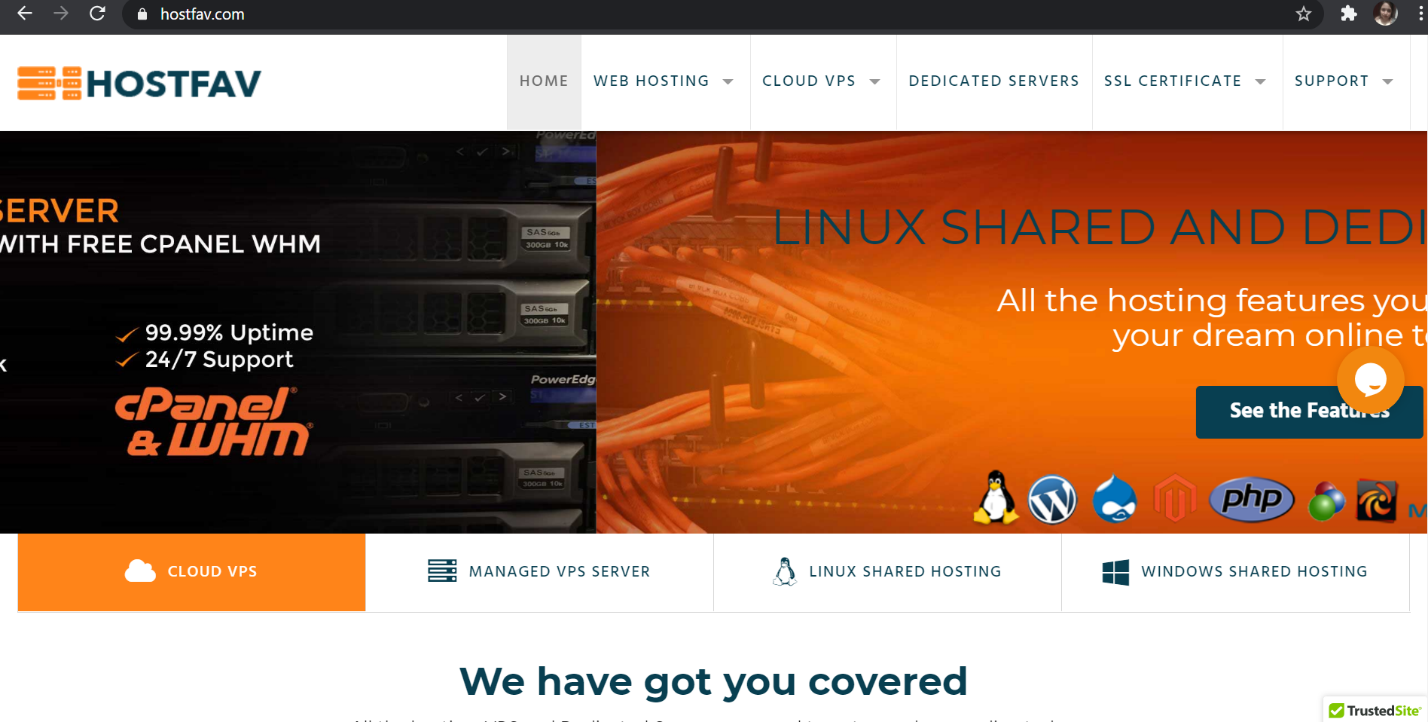The height and width of the screenshot is (722, 1428).
Task: Click the PHP logo in banner
Action: click(1252, 500)
